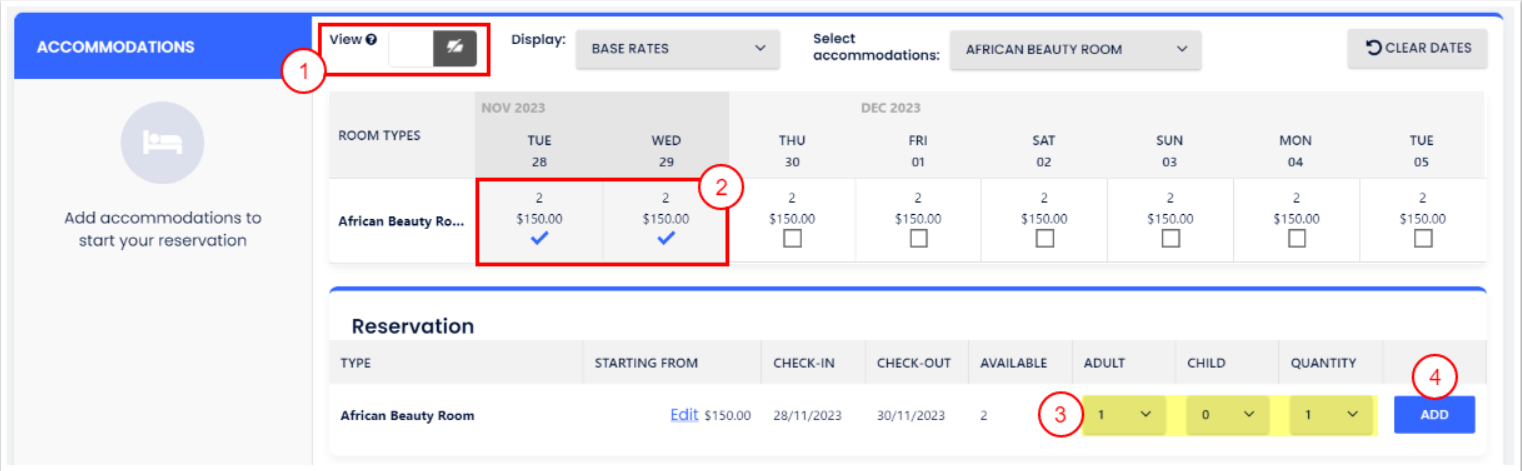Toggle the View switch dark side icon
The image size is (1522, 471).
pyautogui.click(x=454, y=48)
